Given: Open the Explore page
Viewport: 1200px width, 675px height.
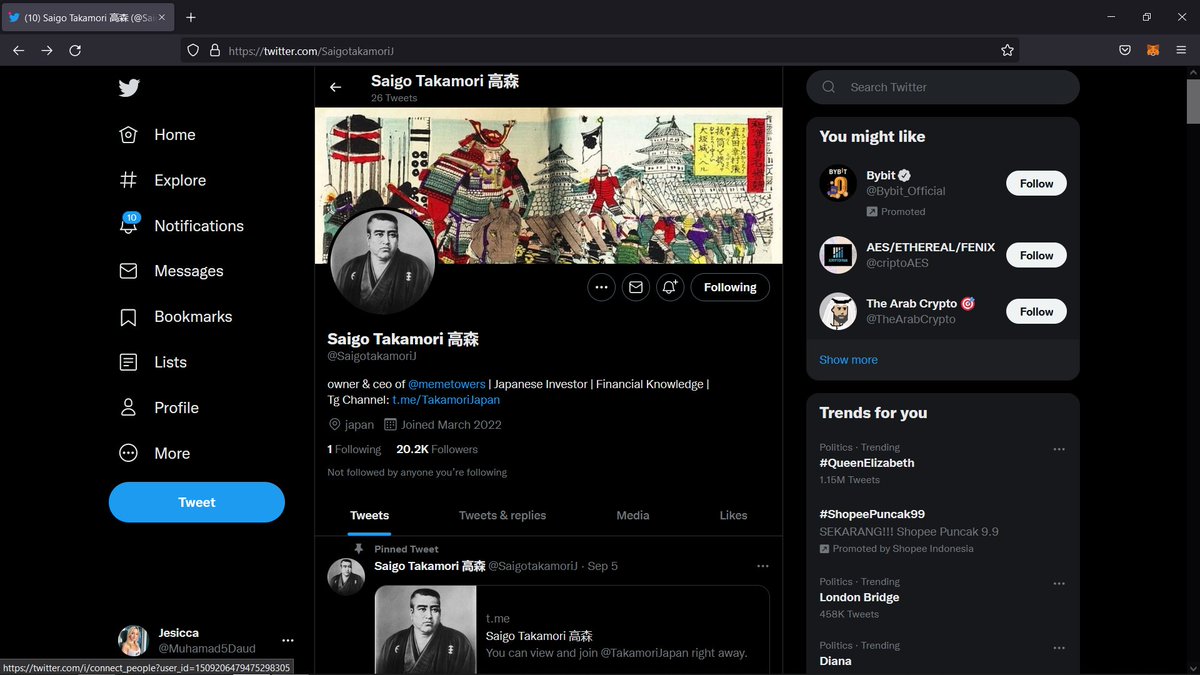Looking at the screenshot, I should 162,180.
